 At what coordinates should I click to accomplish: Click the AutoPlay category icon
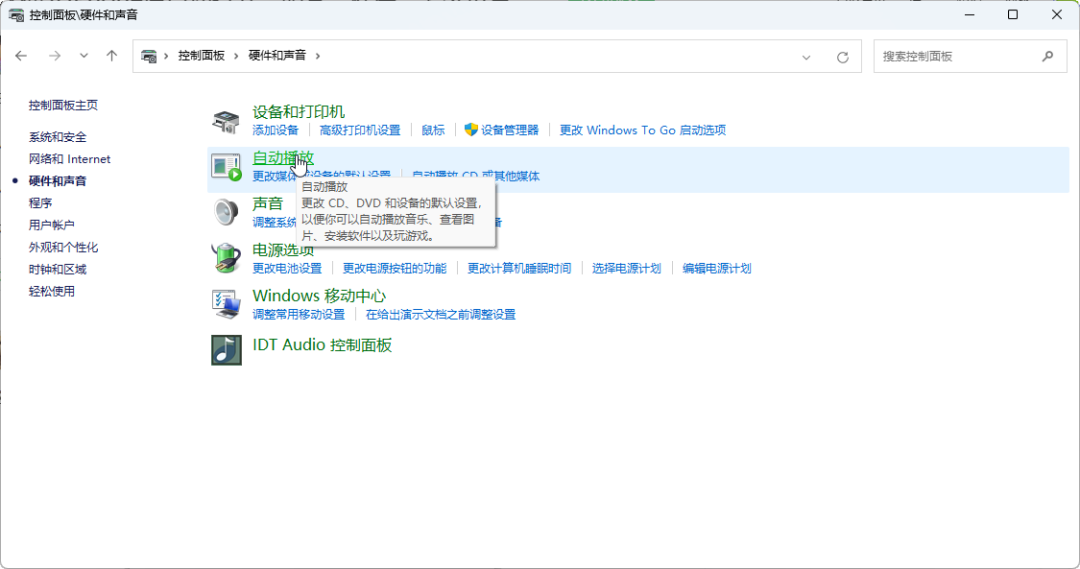click(x=226, y=167)
